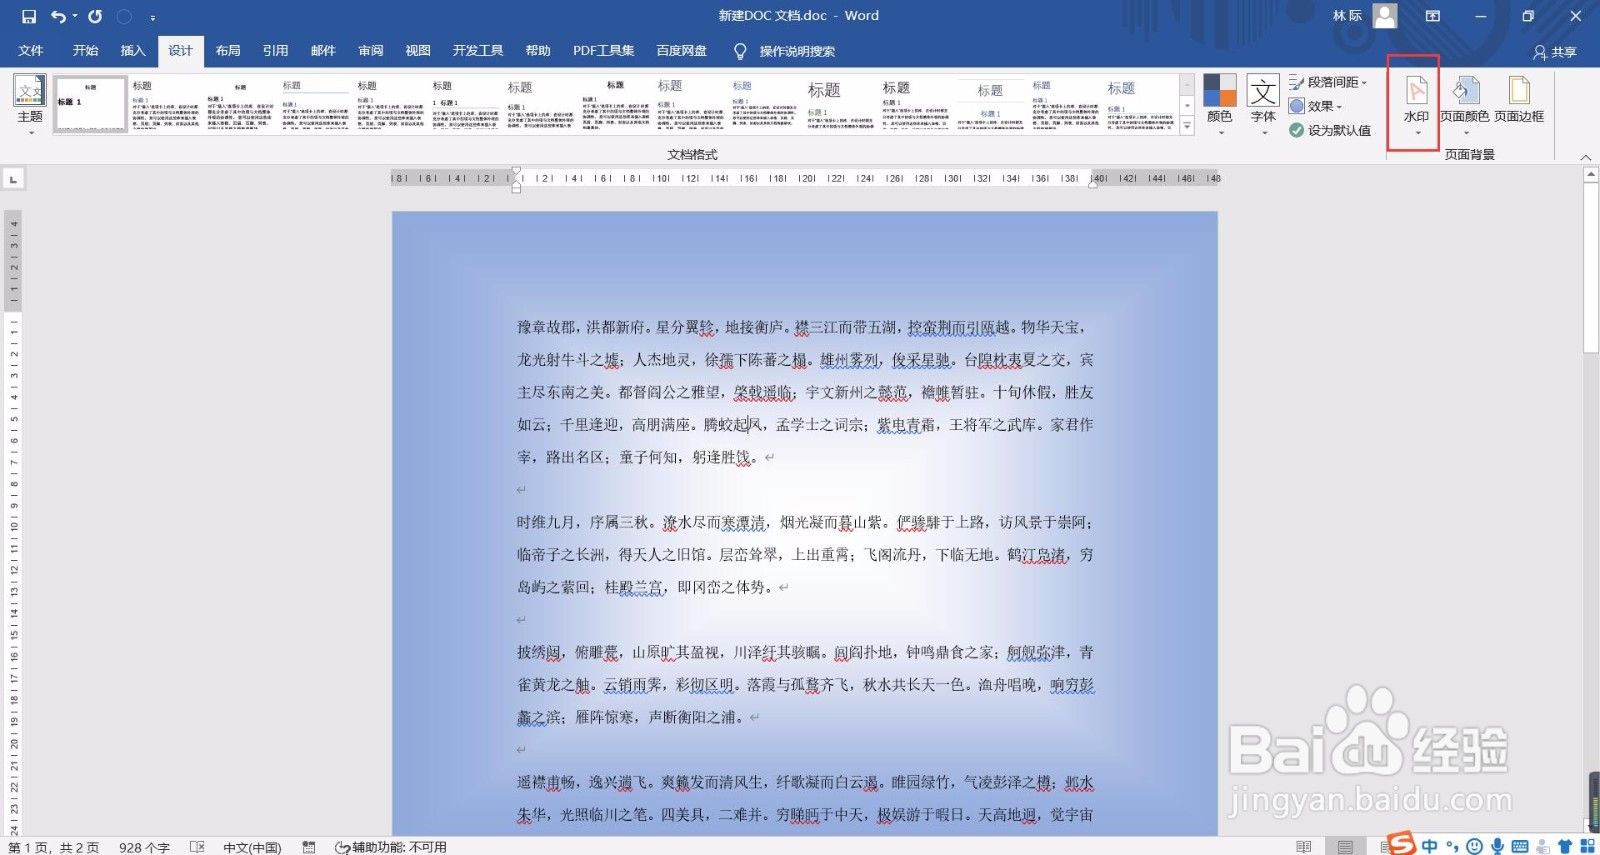The height and width of the screenshot is (855, 1600).
Task: Redo the last action
Action: (95, 16)
